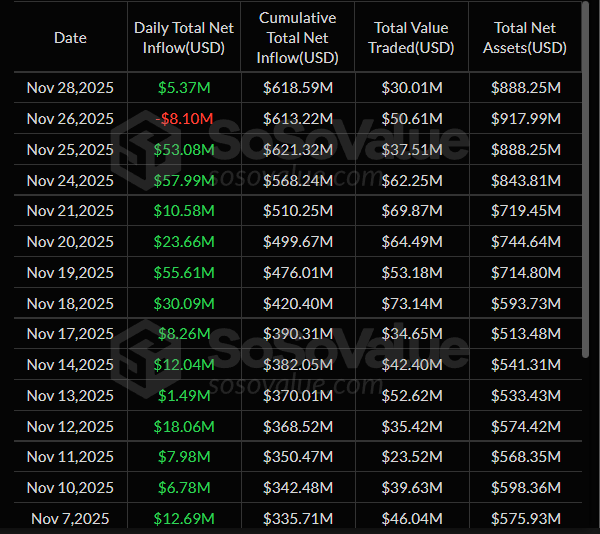Select the Nov 28,2025 date cell
Image resolution: width=600 pixels, height=534 pixels.
70,88
